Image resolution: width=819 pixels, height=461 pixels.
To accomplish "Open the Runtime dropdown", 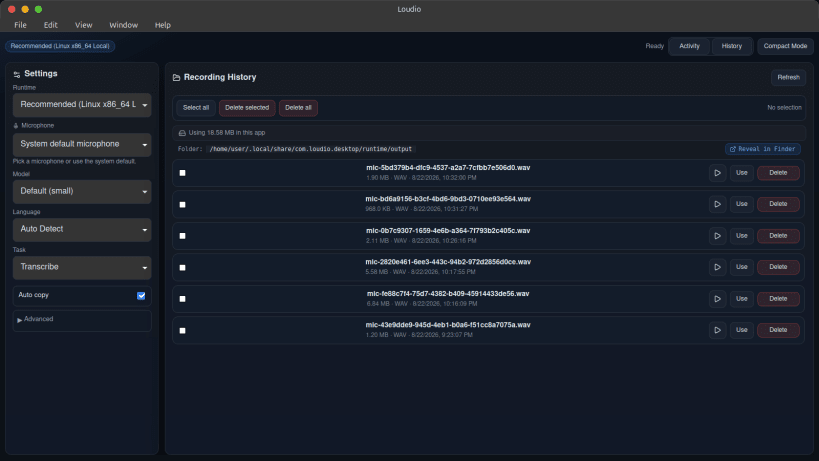I will pos(82,105).
